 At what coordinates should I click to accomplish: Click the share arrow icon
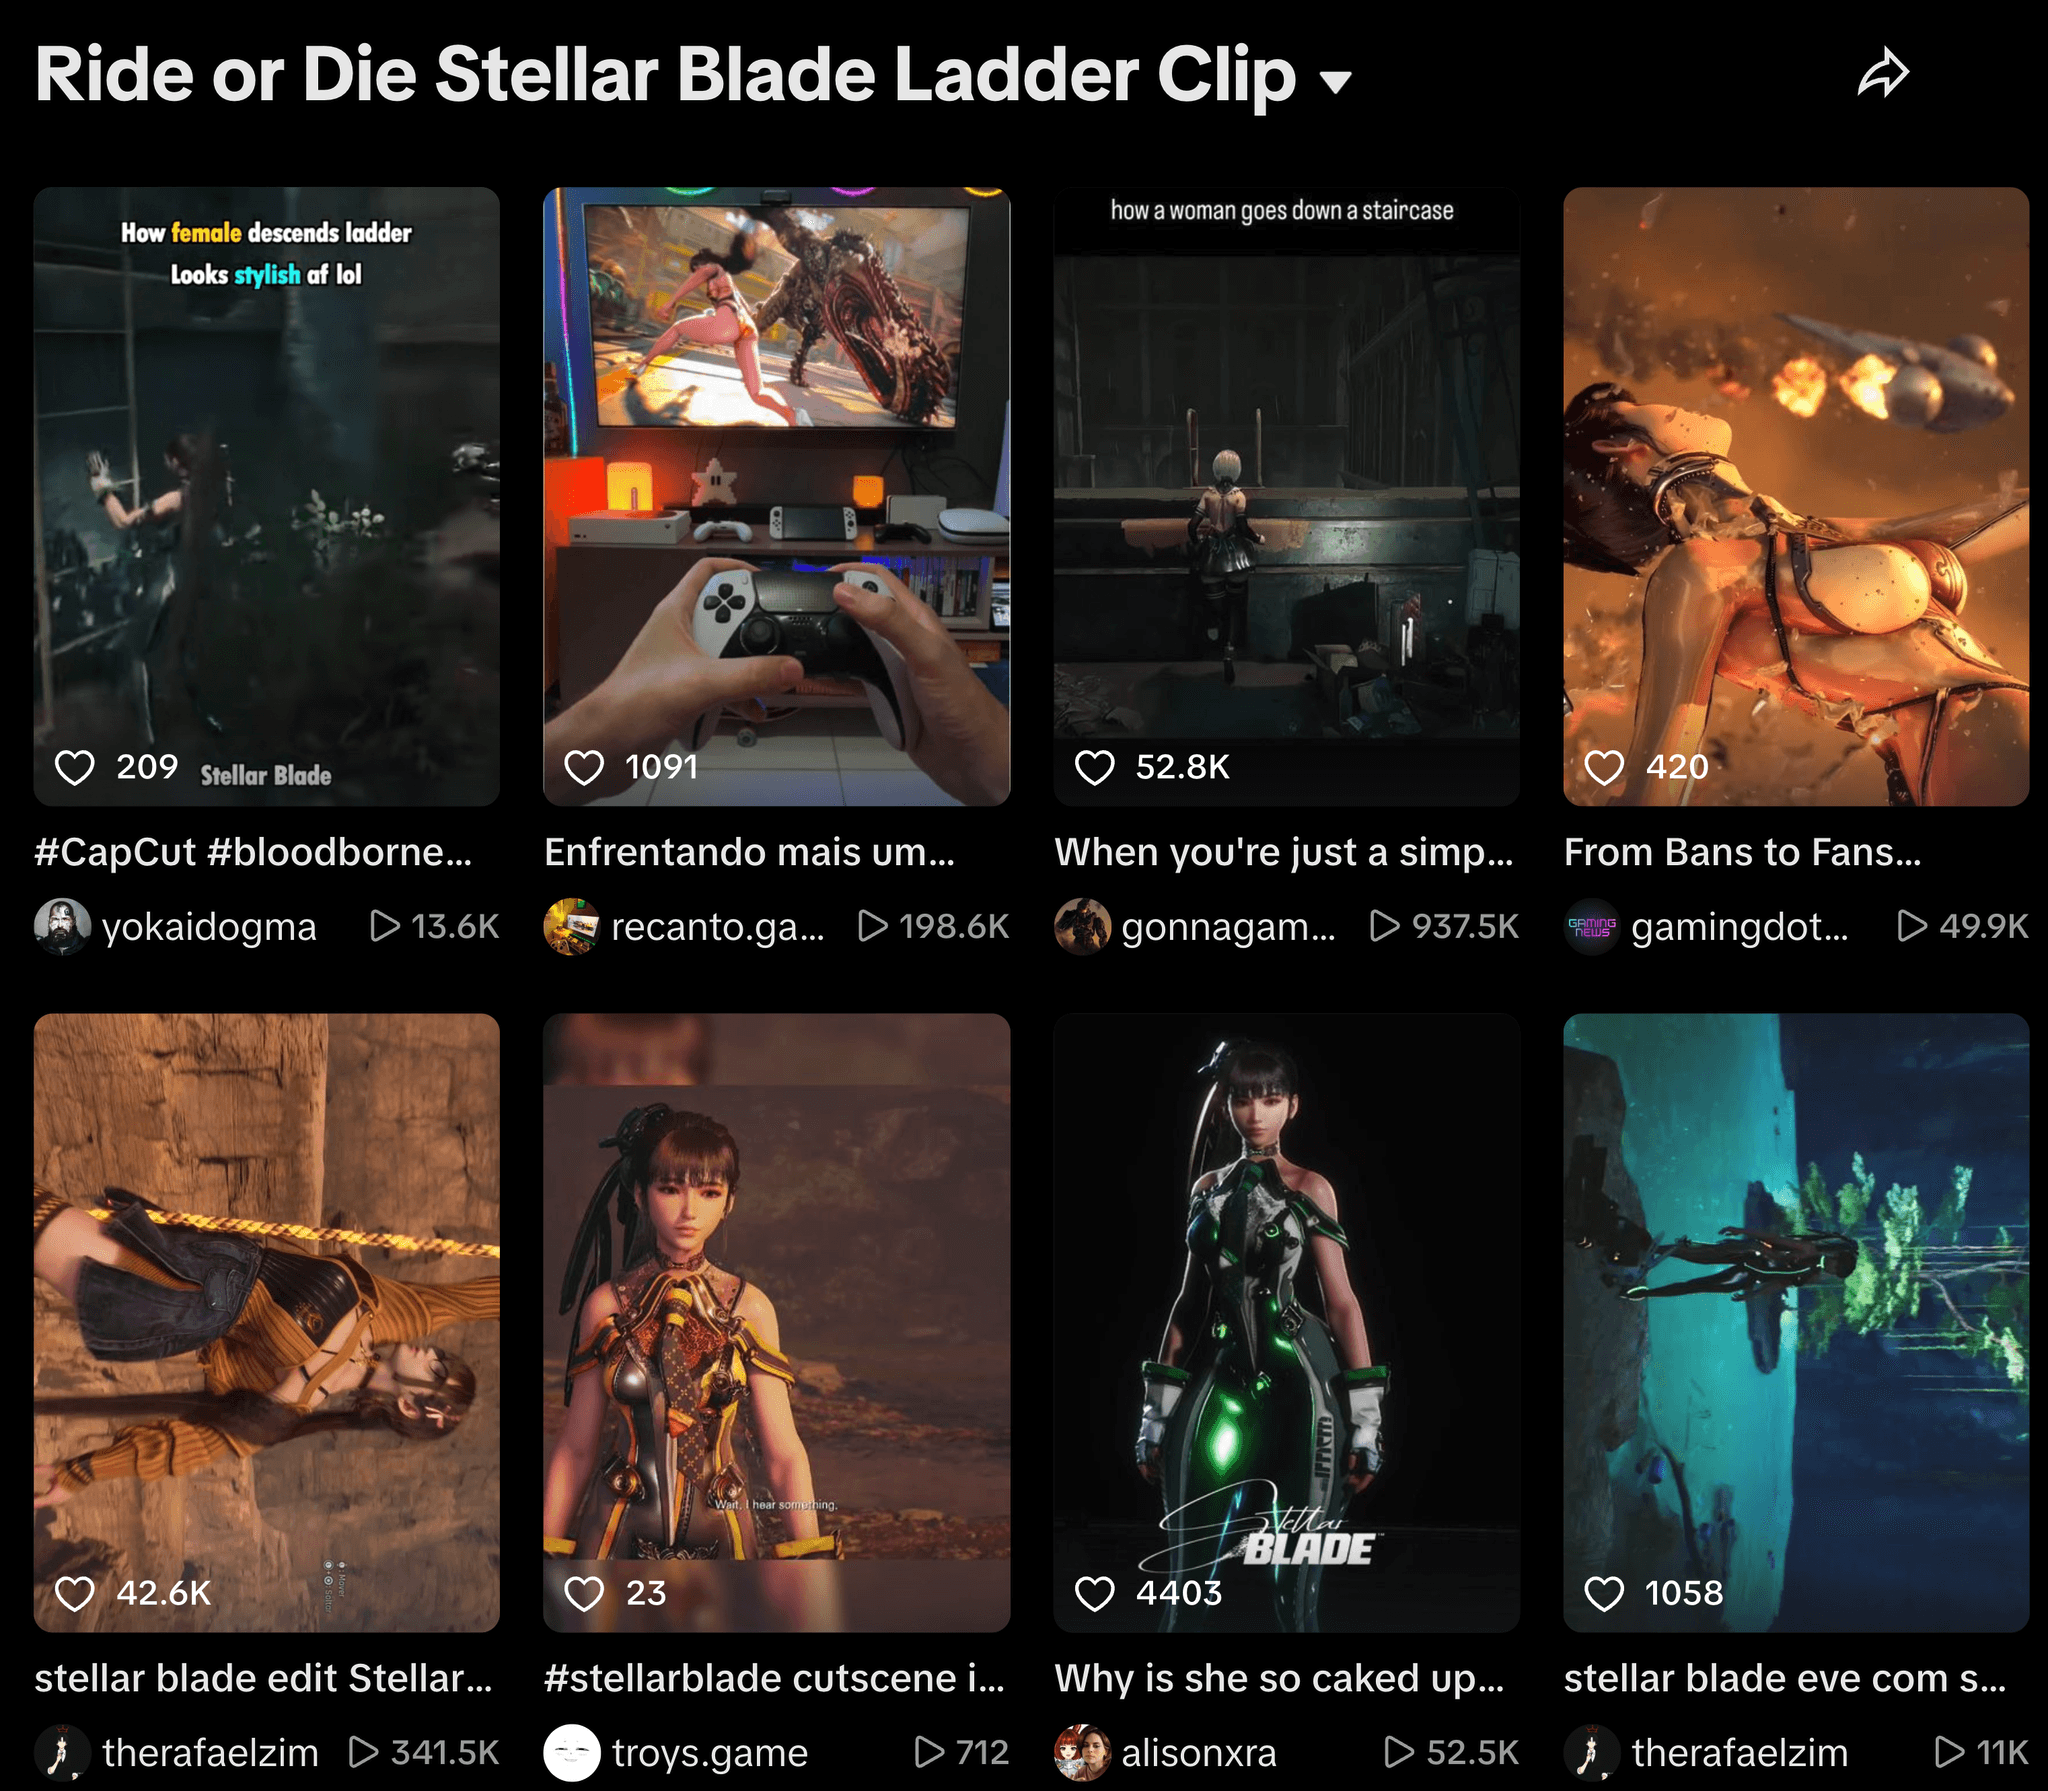tap(1883, 74)
